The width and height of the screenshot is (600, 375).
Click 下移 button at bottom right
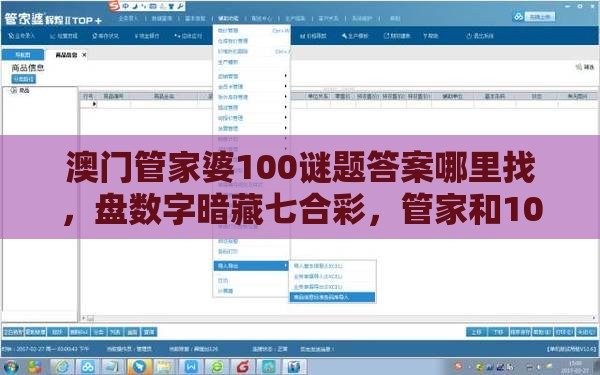coord(498,332)
